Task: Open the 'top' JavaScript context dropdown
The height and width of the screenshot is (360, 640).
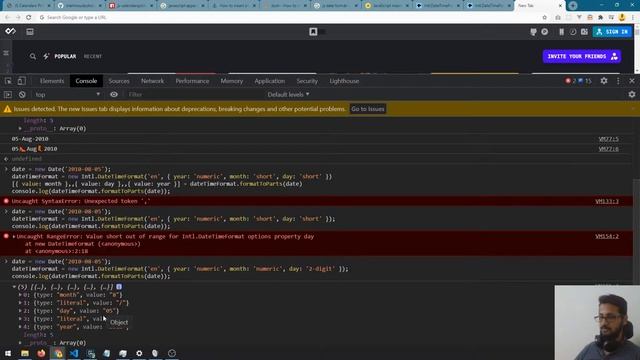Action: [67, 95]
